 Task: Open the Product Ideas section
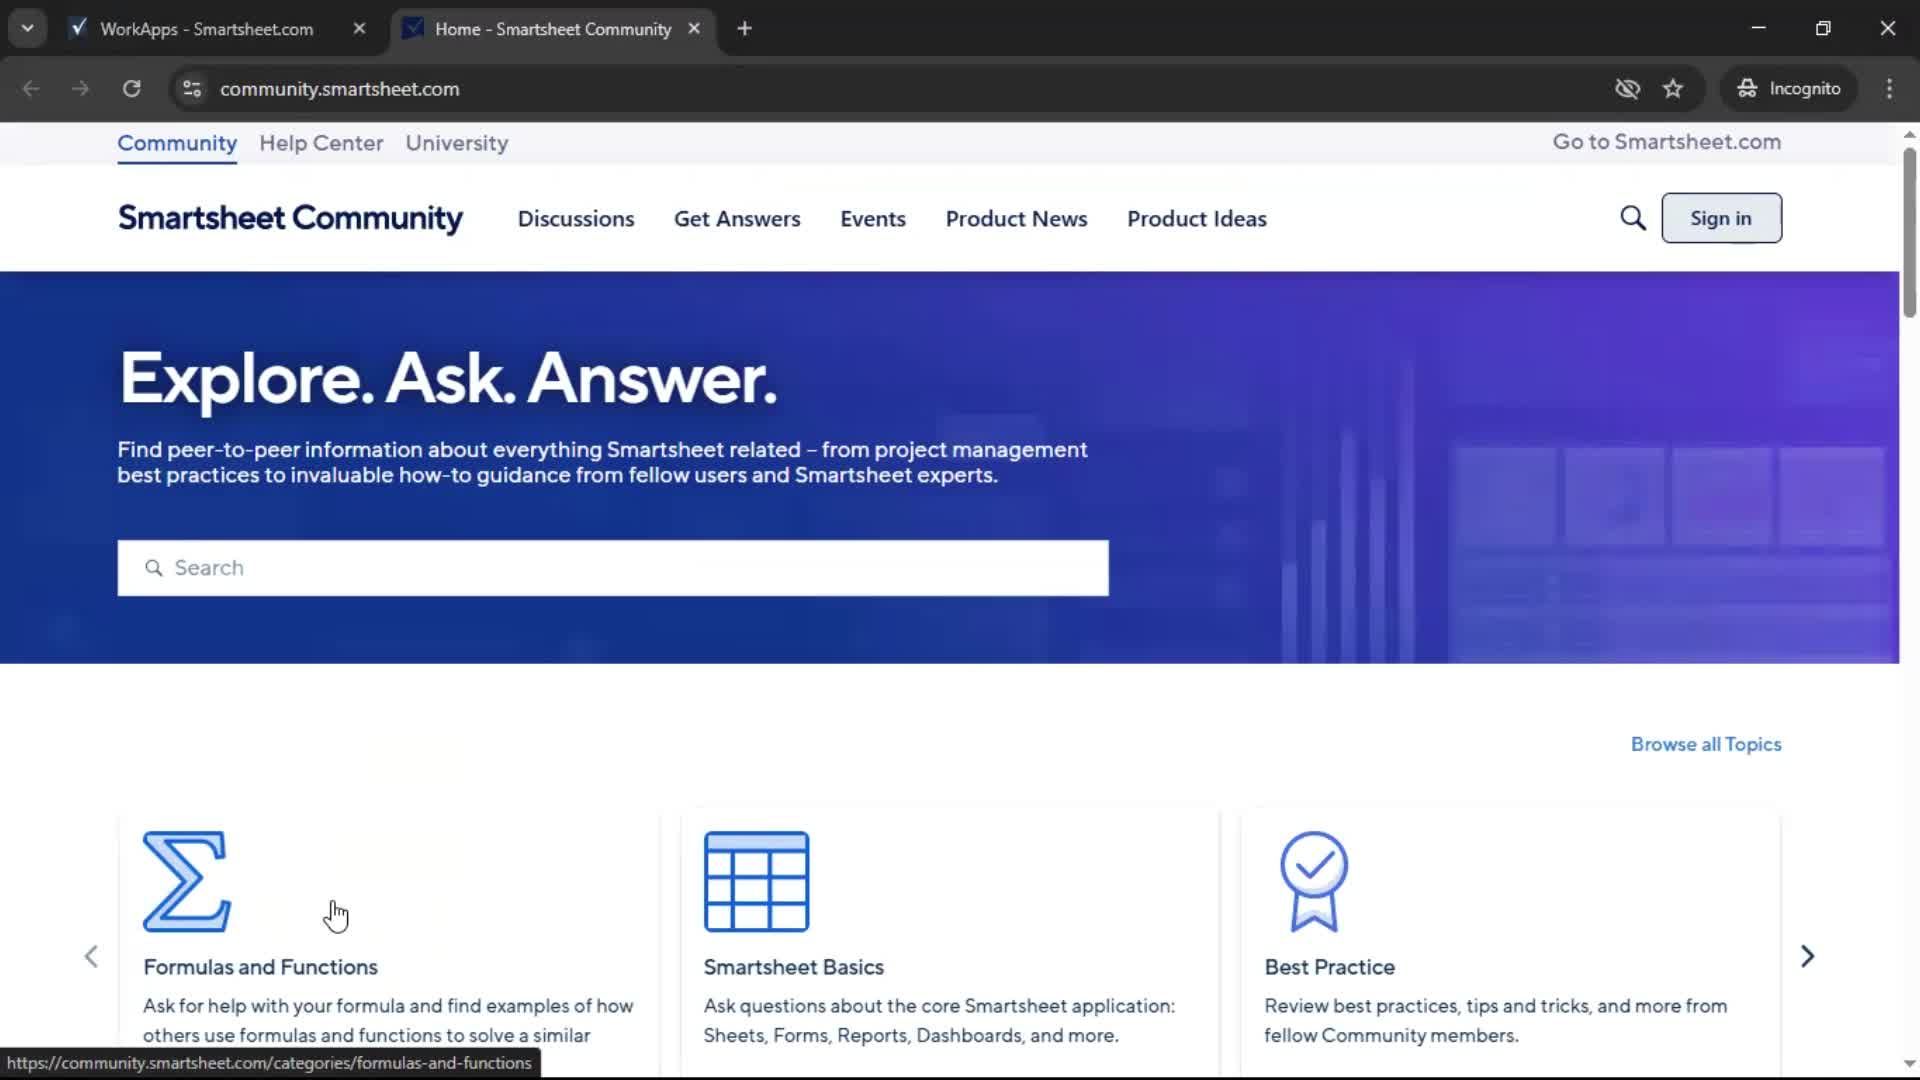[x=1196, y=218]
